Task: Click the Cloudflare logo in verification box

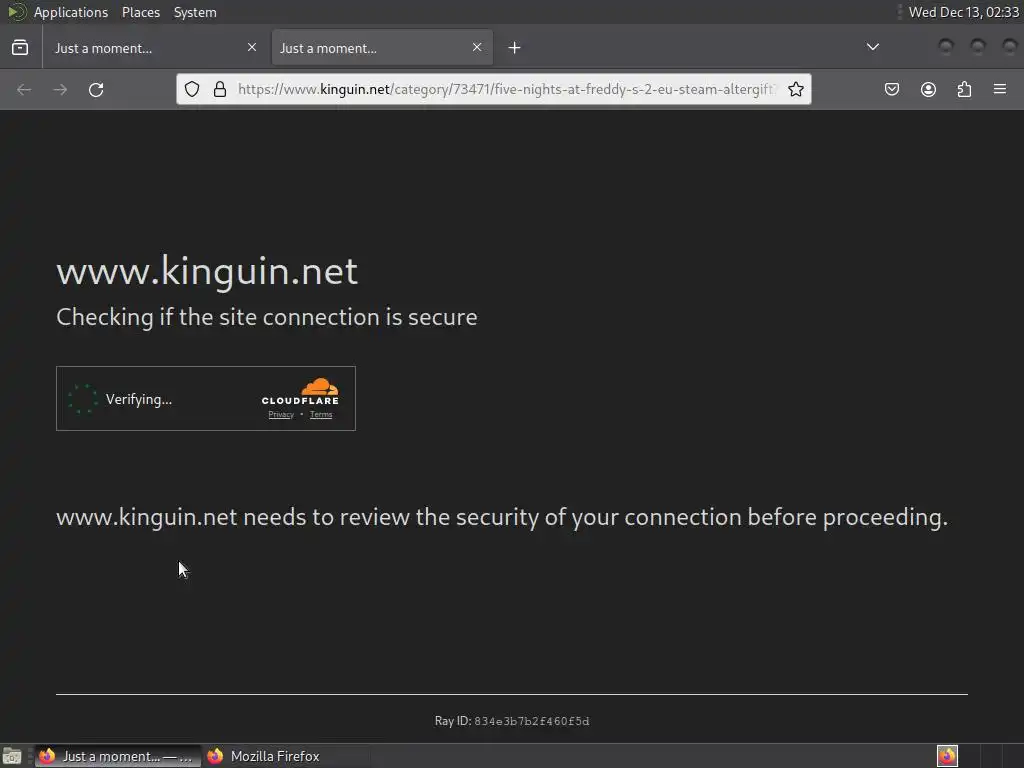Action: (x=300, y=391)
